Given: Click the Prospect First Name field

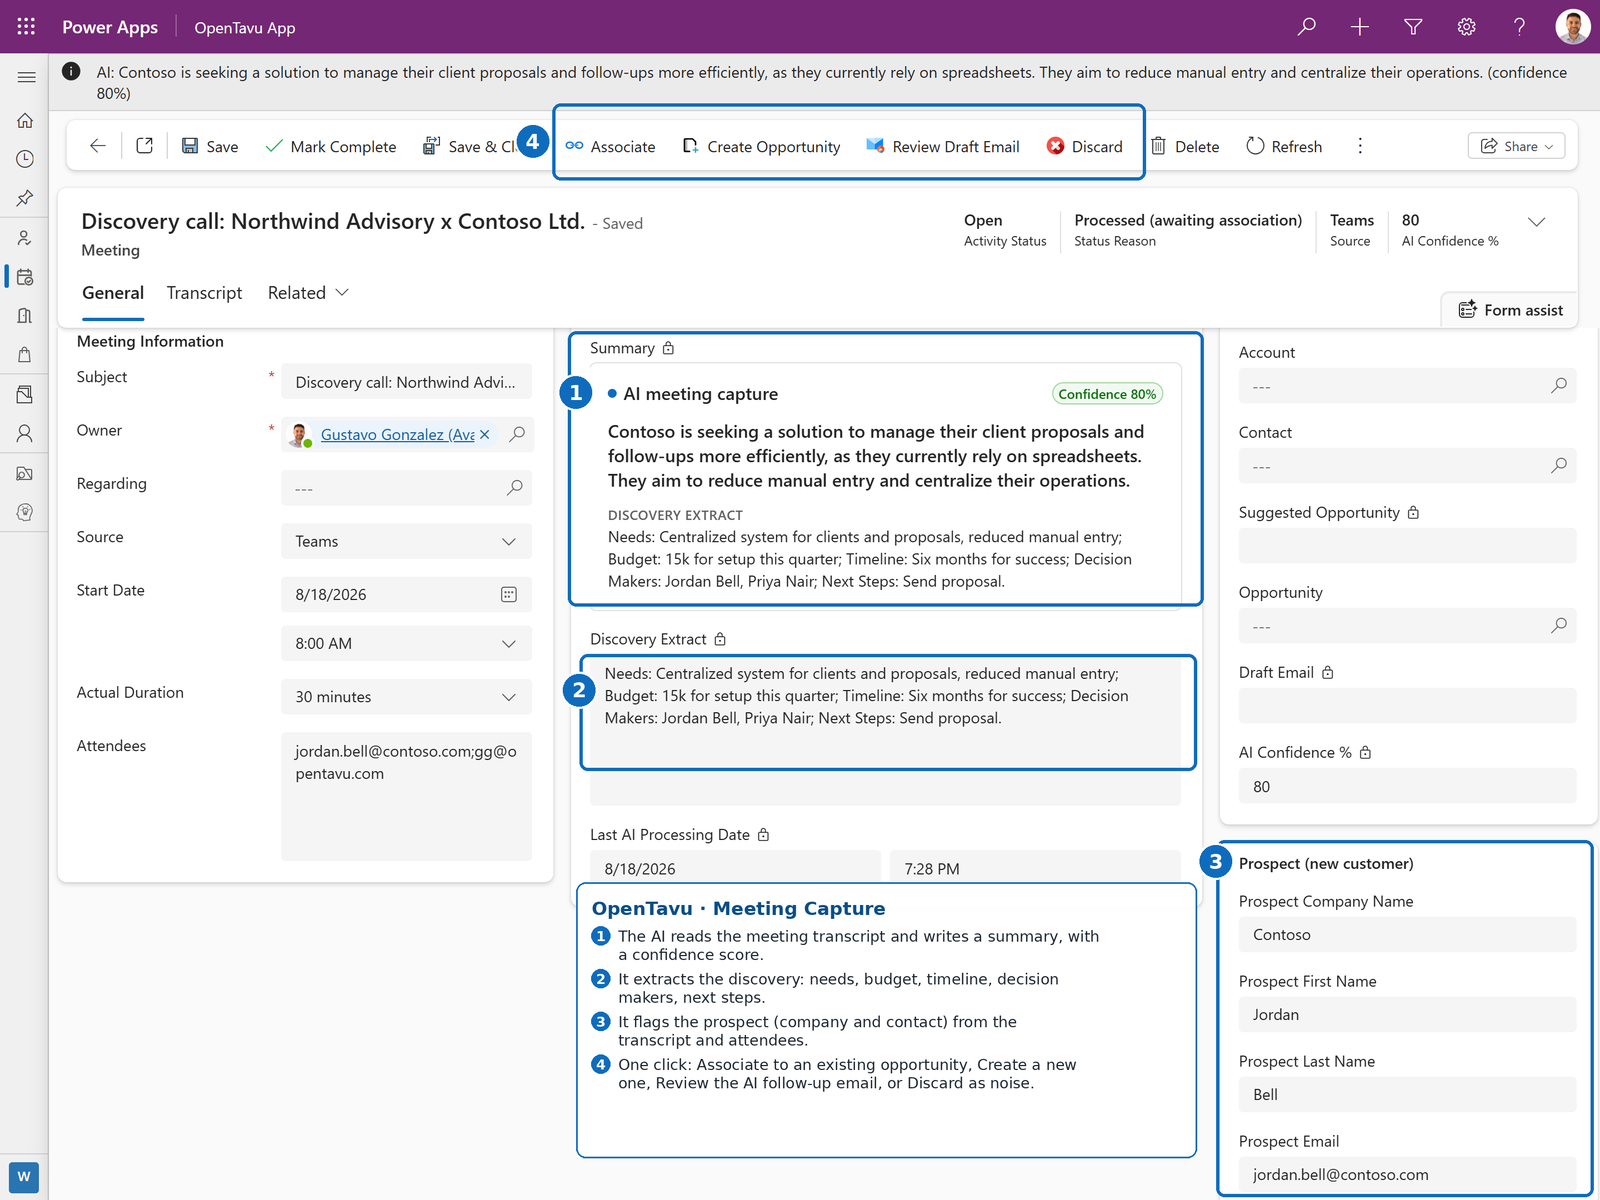Looking at the screenshot, I should pos(1408,1014).
